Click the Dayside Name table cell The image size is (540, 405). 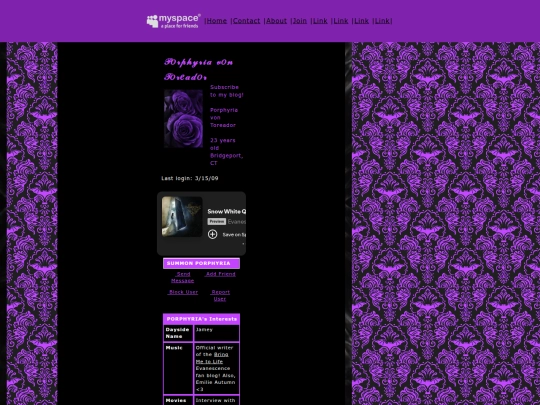click(178, 333)
